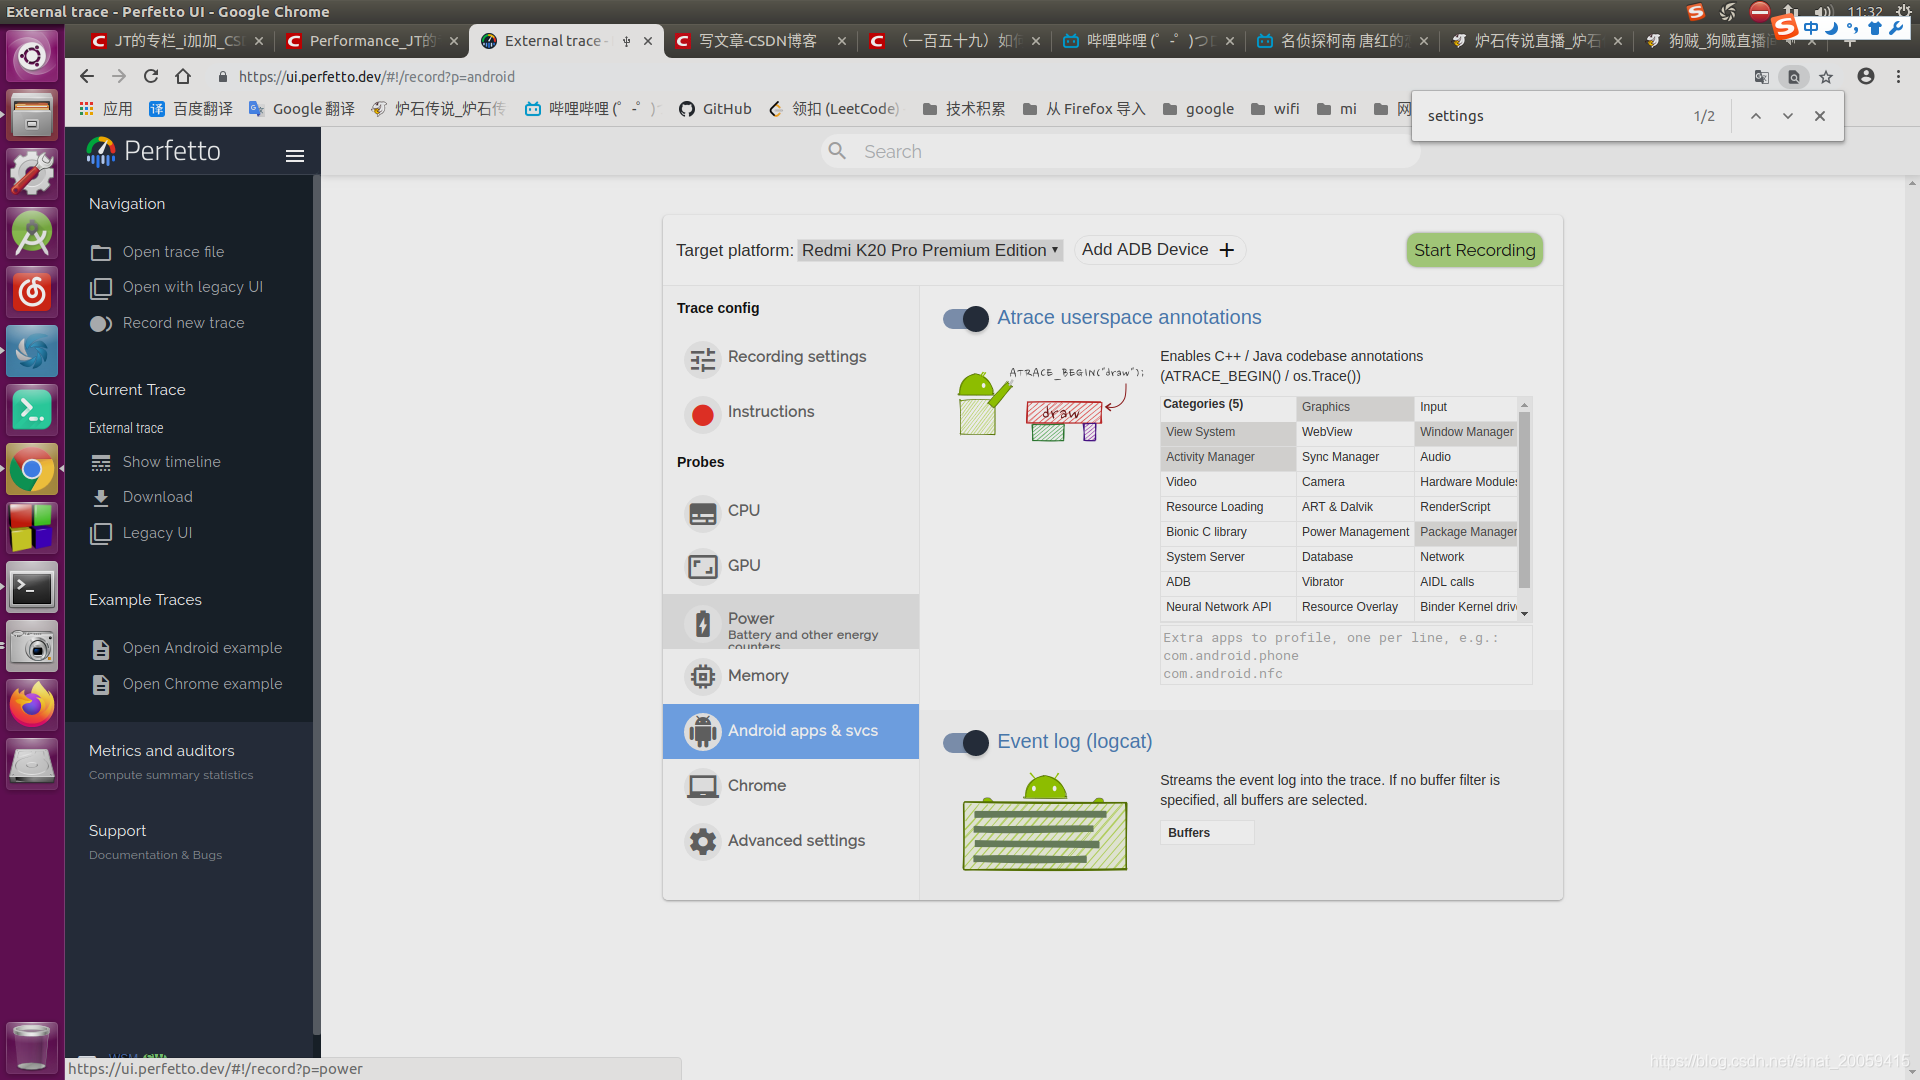Click the Perfetto search input field
This screenshot has width=1920, height=1080.
pos(1120,151)
